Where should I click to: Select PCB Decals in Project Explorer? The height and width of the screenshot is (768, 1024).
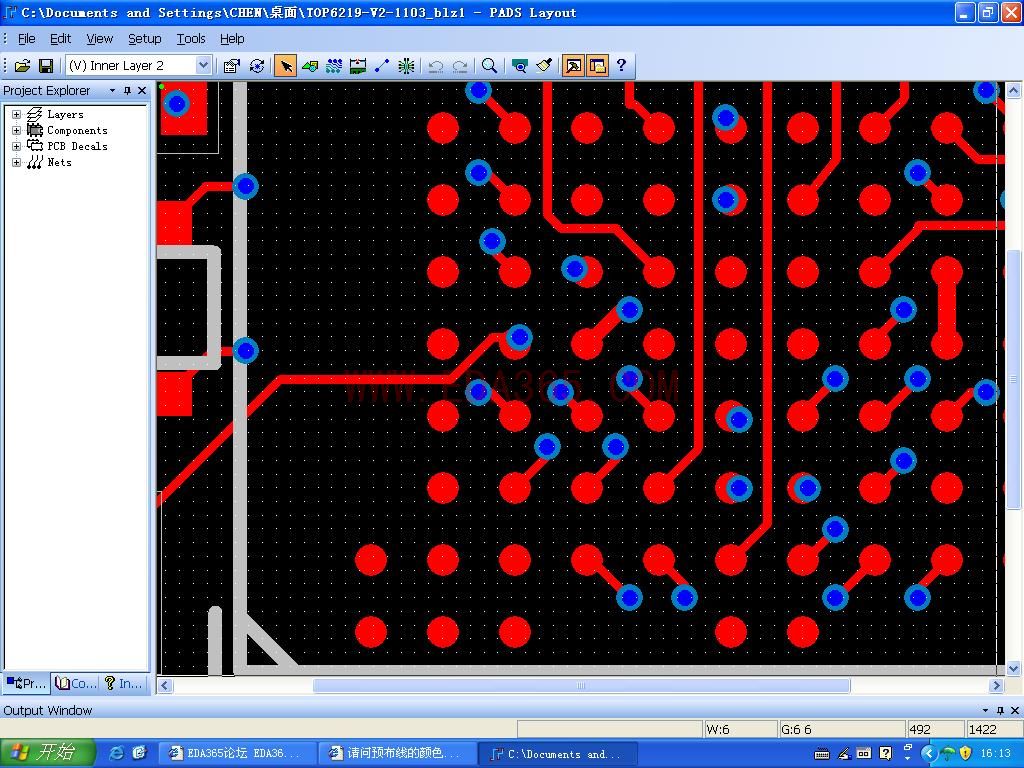(x=77, y=146)
